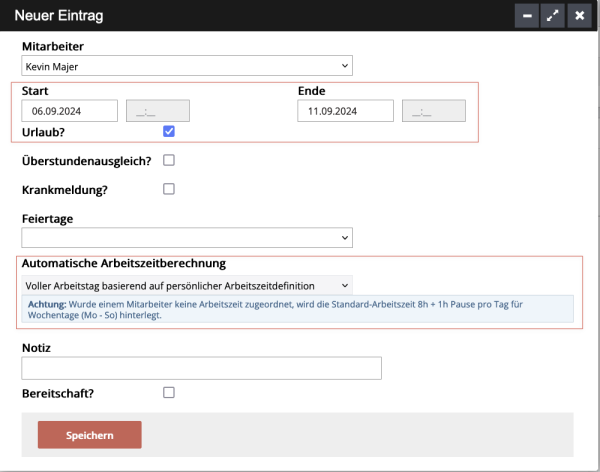This screenshot has width=600, height=472.
Task: Uncheck the Urlaub checkbox
Action: (169, 131)
